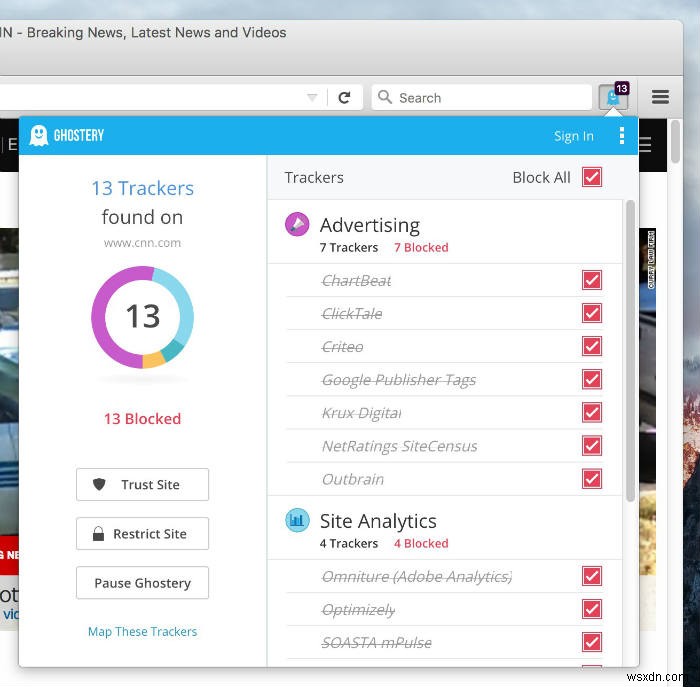Select the Outbrain tracker name

click(353, 479)
